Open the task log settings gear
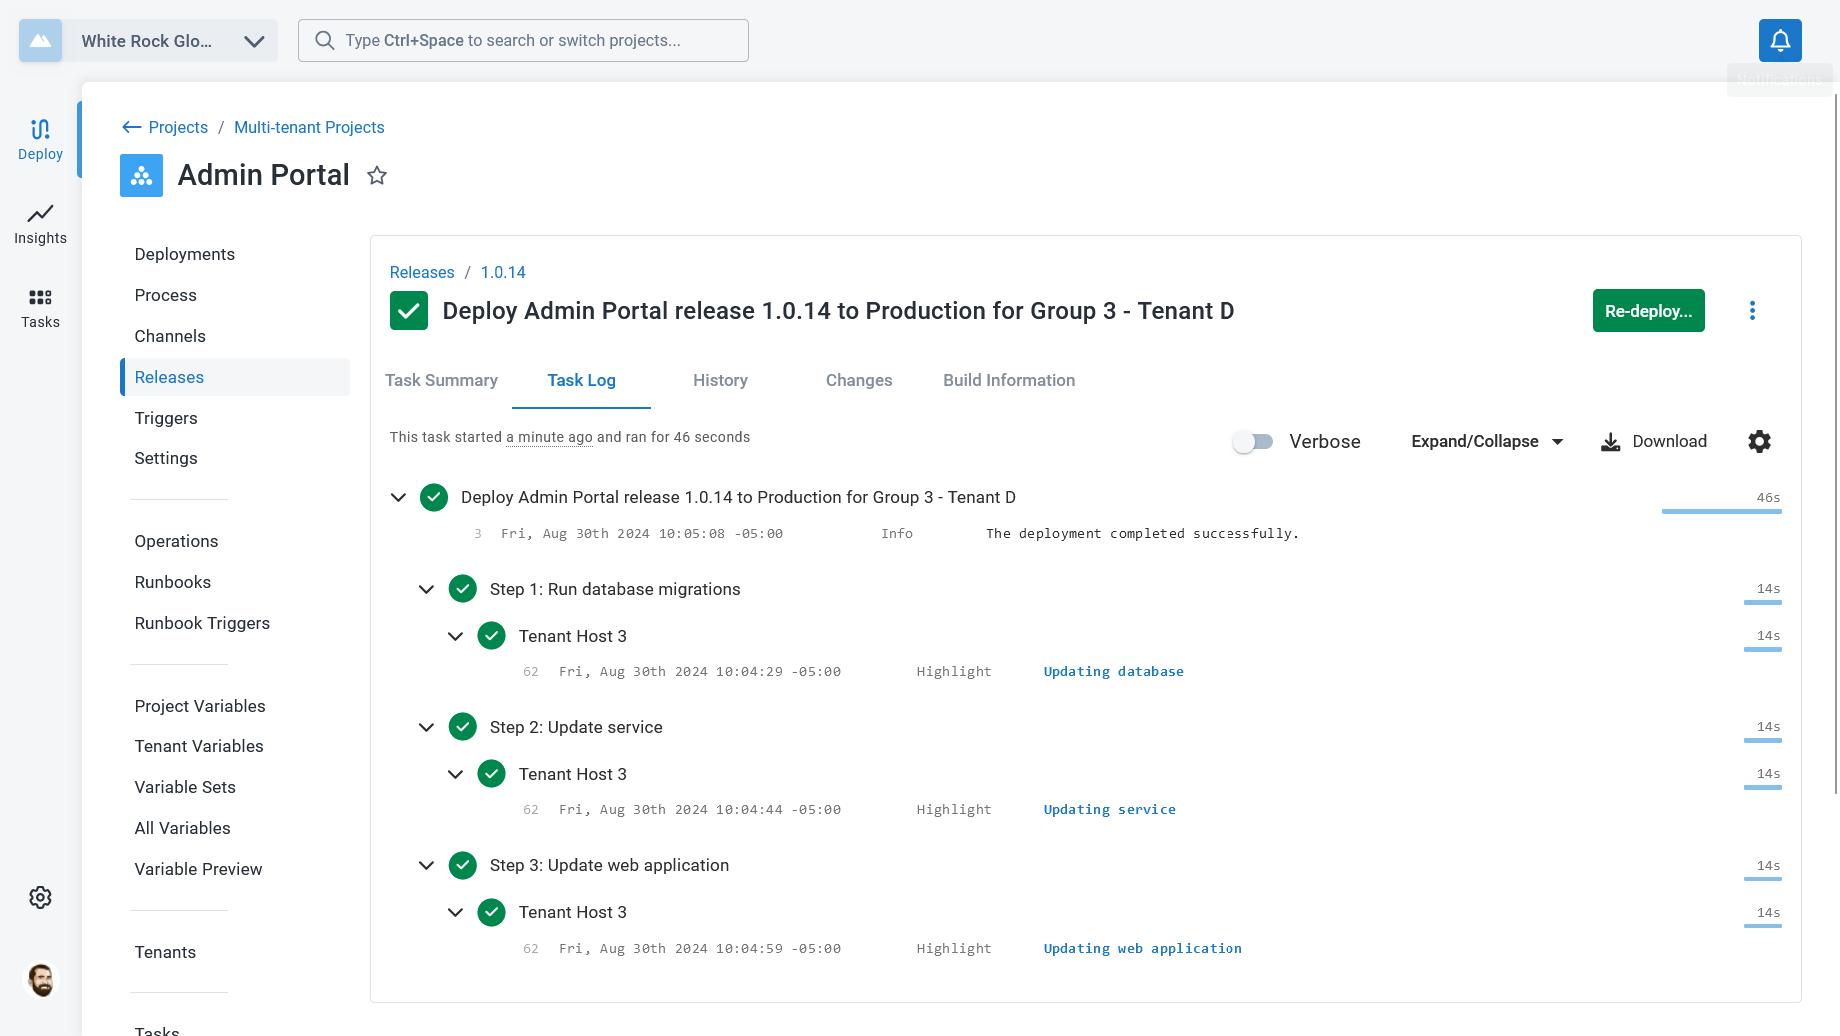 [x=1759, y=441]
